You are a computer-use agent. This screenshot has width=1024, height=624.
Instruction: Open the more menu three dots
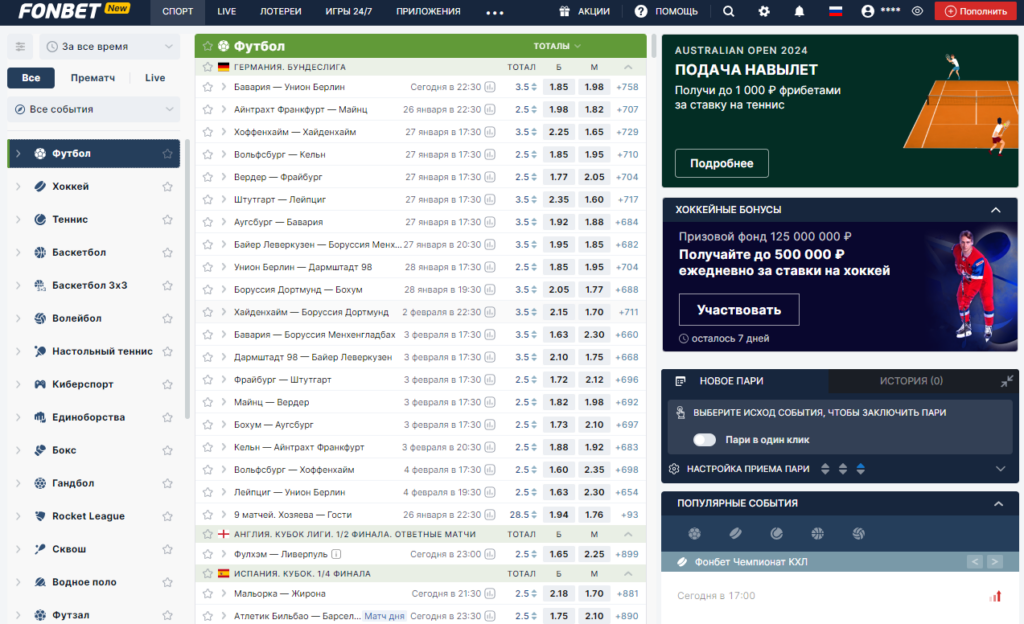pyautogui.click(x=494, y=12)
